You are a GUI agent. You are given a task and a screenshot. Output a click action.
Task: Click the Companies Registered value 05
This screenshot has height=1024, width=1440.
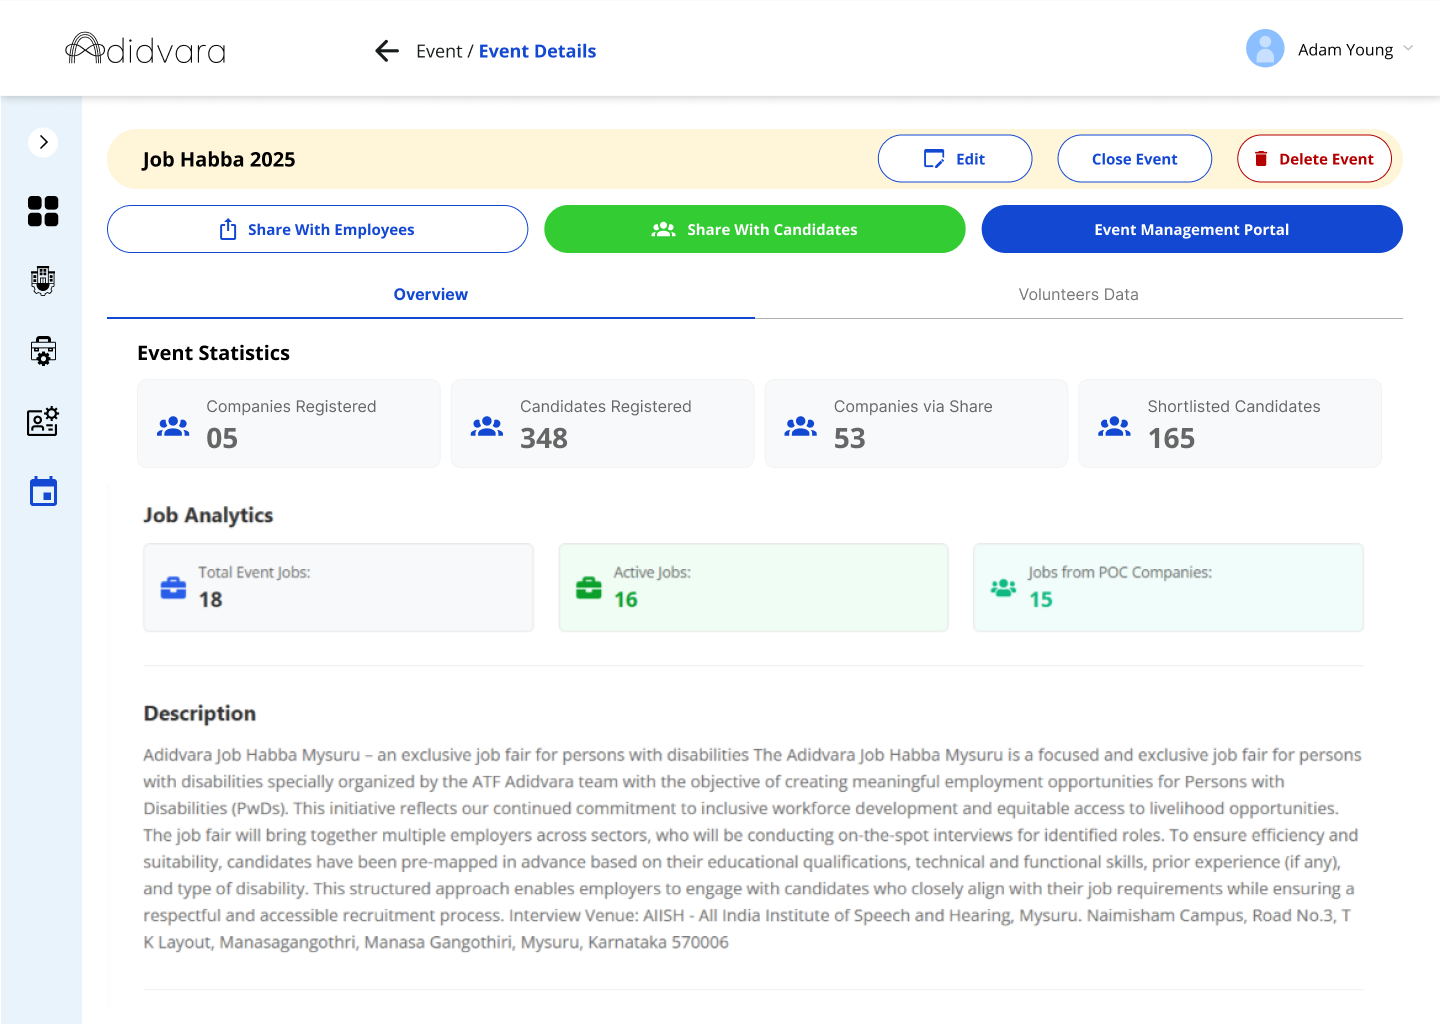tap(222, 439)
